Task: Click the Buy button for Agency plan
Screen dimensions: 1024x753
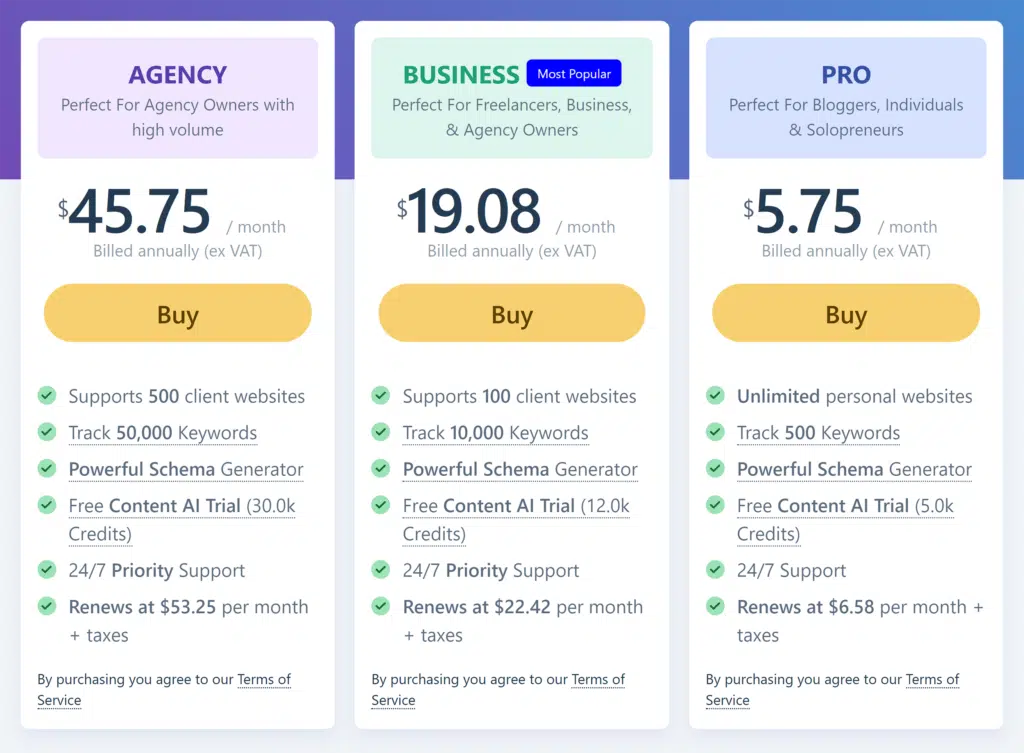Action: (x=178, y=315)
